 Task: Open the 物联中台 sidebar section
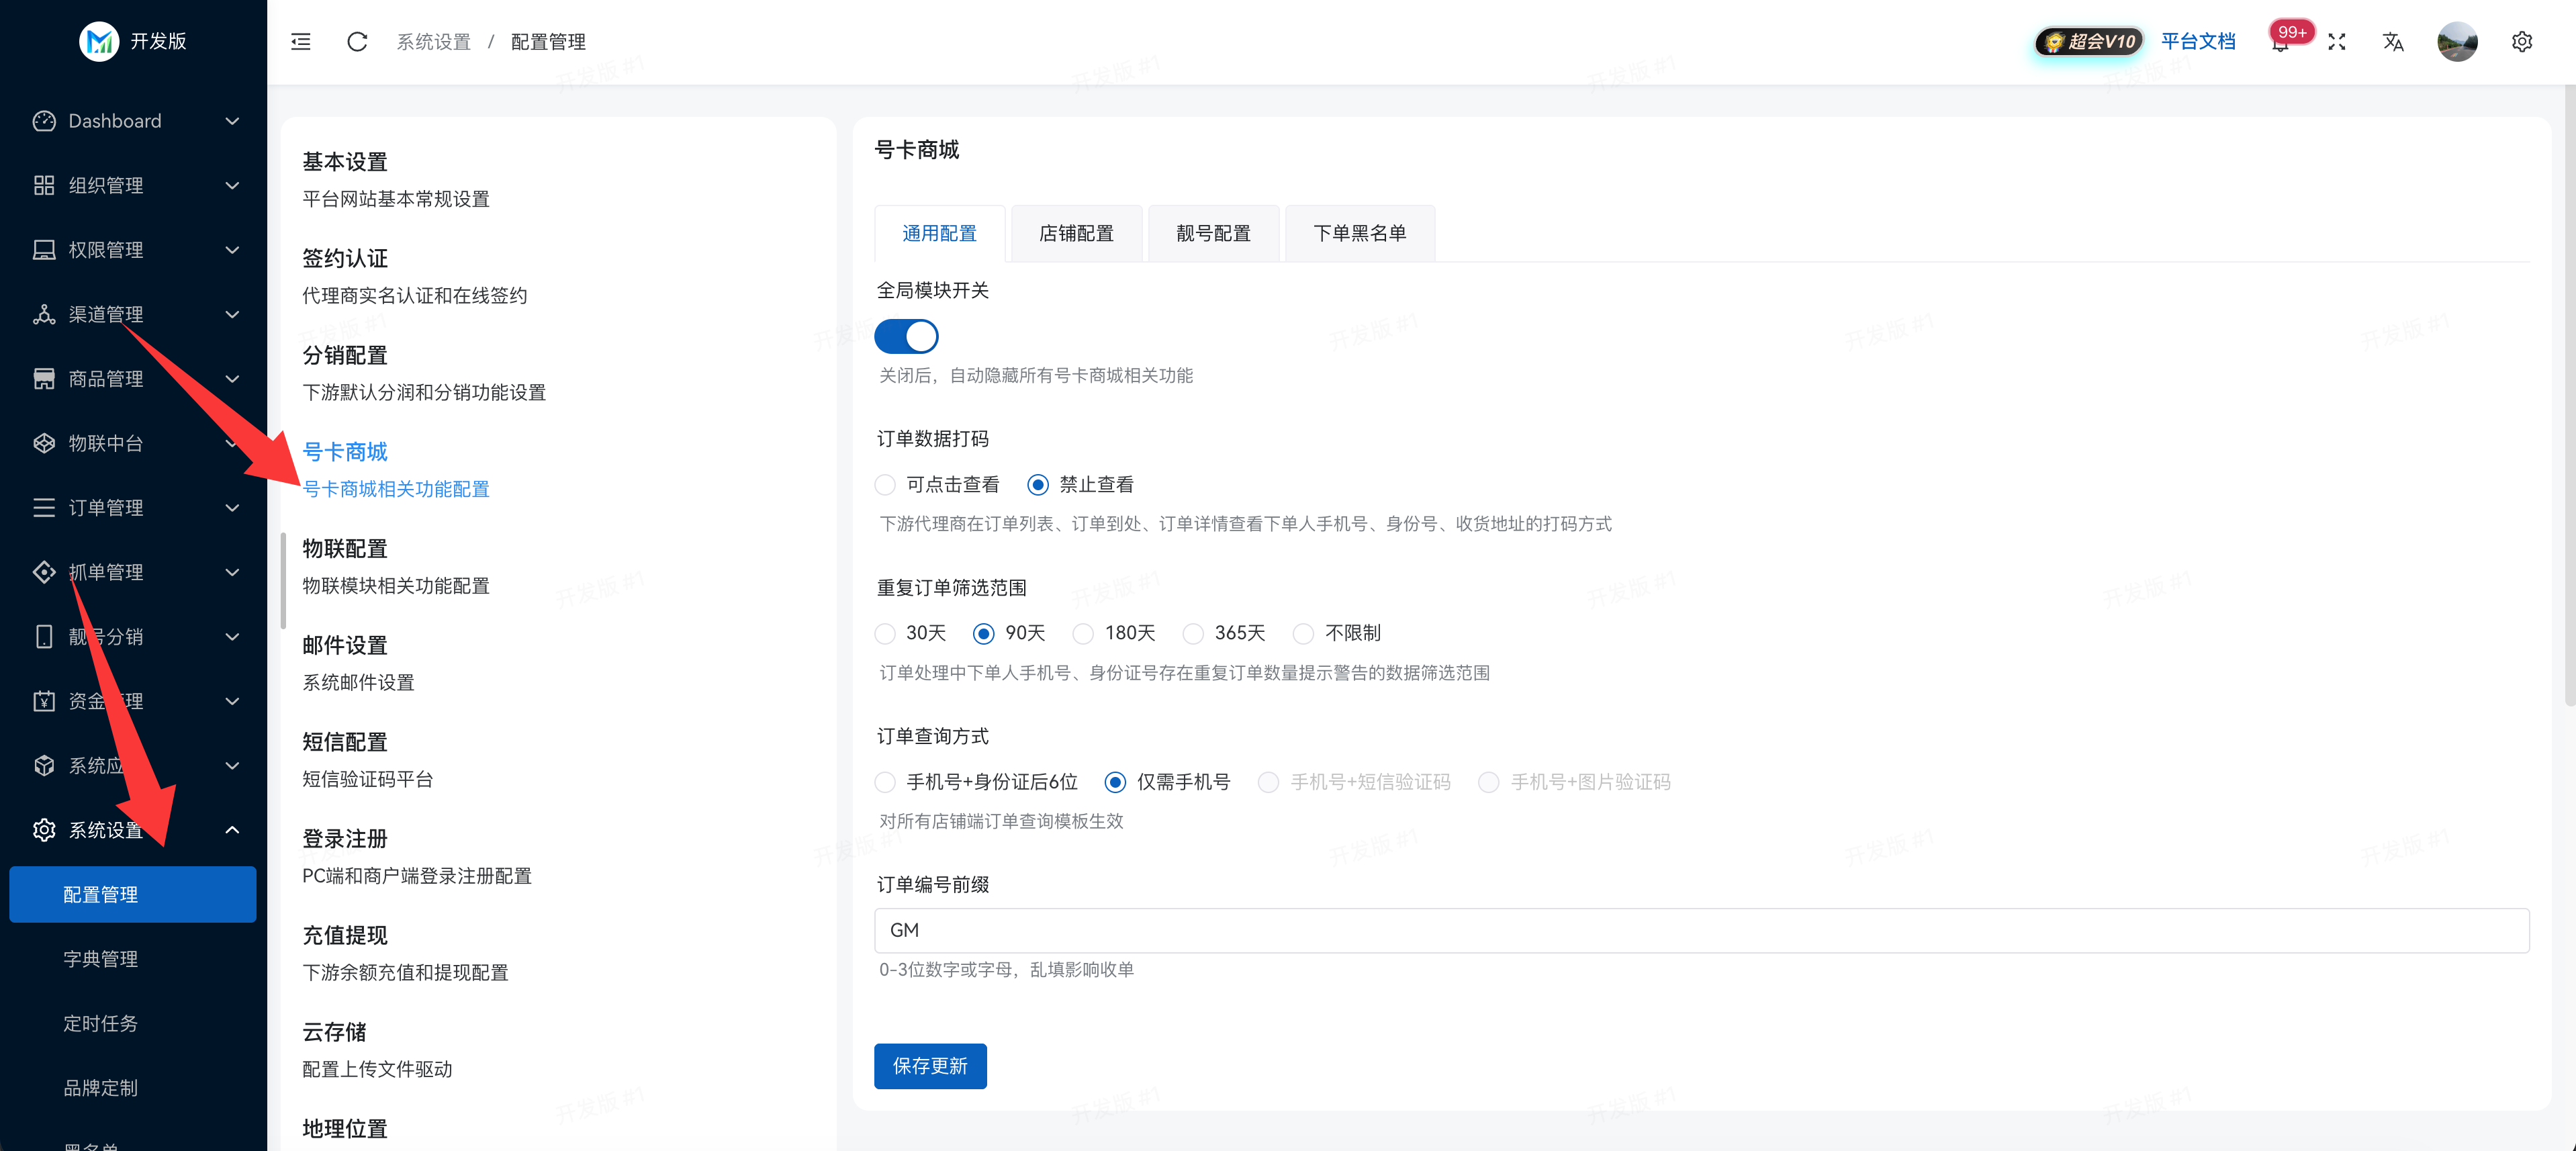coord(106,443)
